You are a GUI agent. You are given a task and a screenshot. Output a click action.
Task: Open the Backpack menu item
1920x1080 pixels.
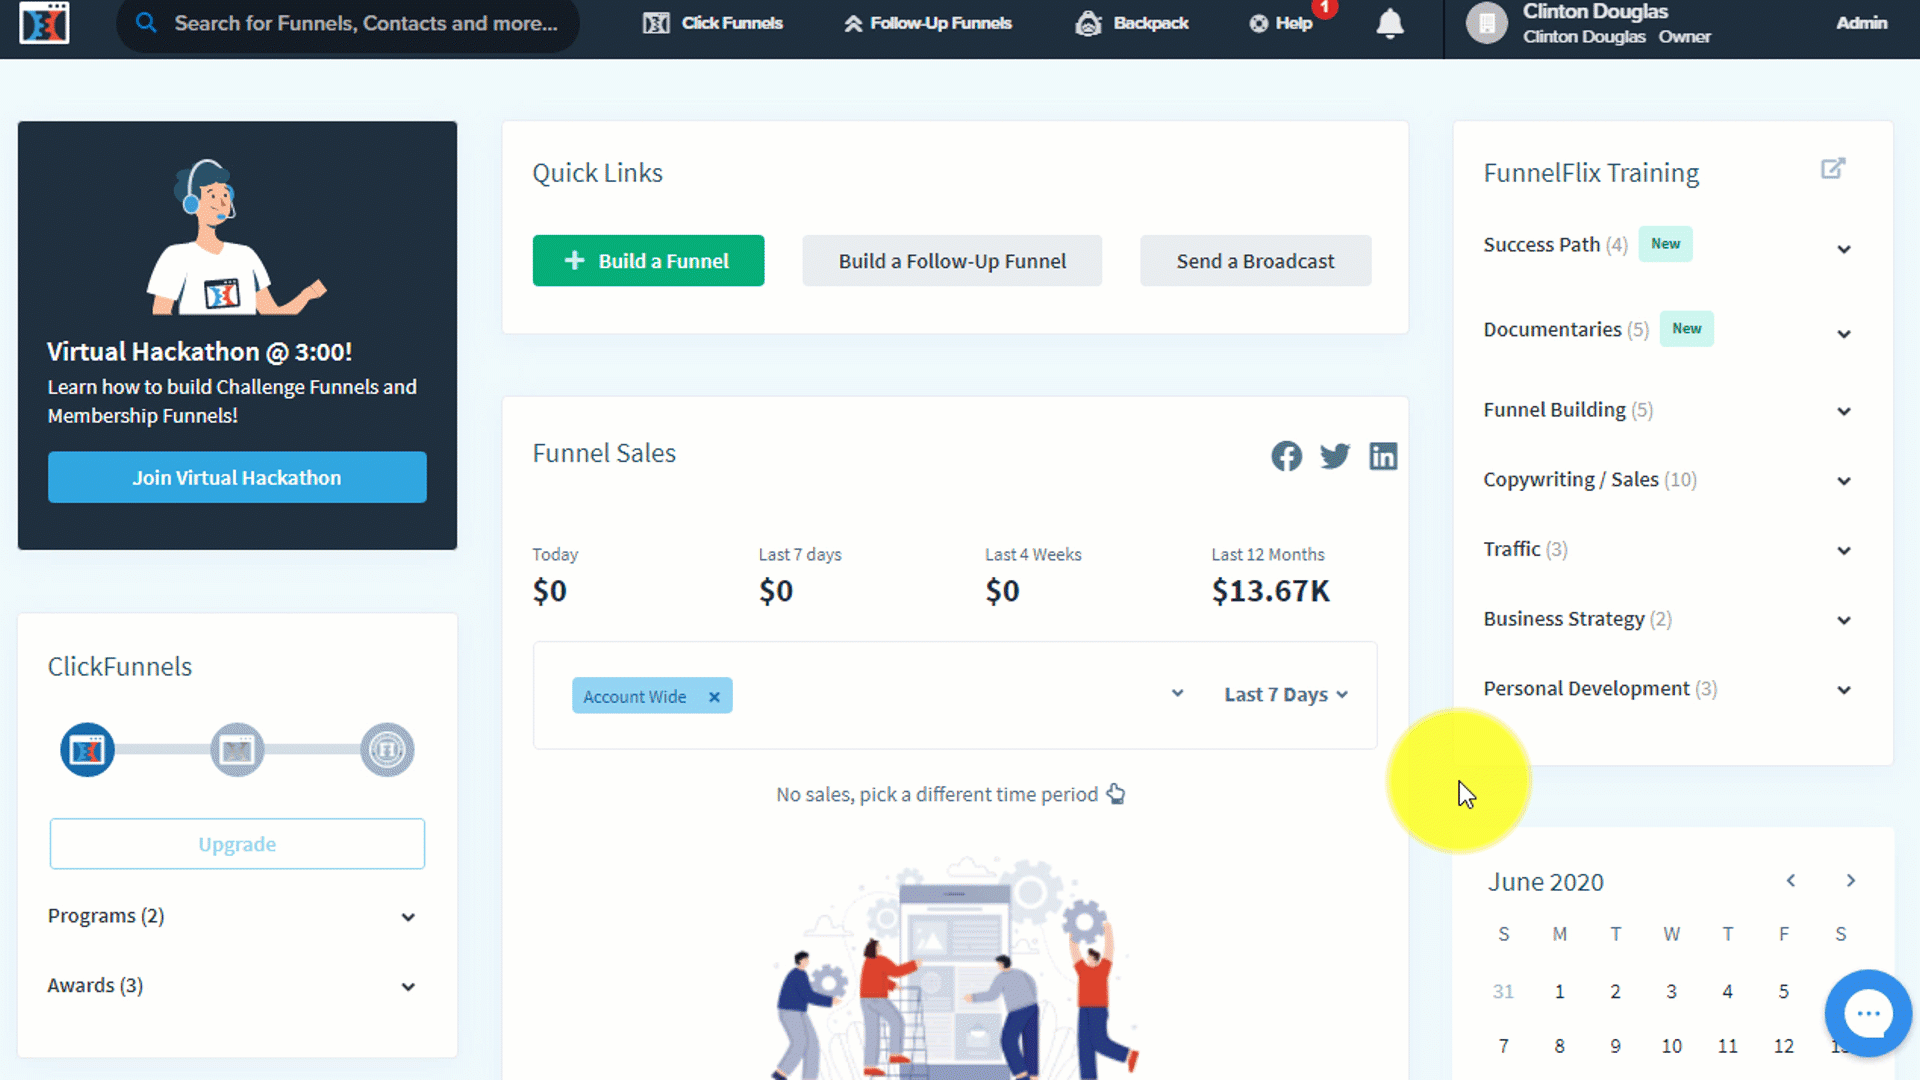1131,22
